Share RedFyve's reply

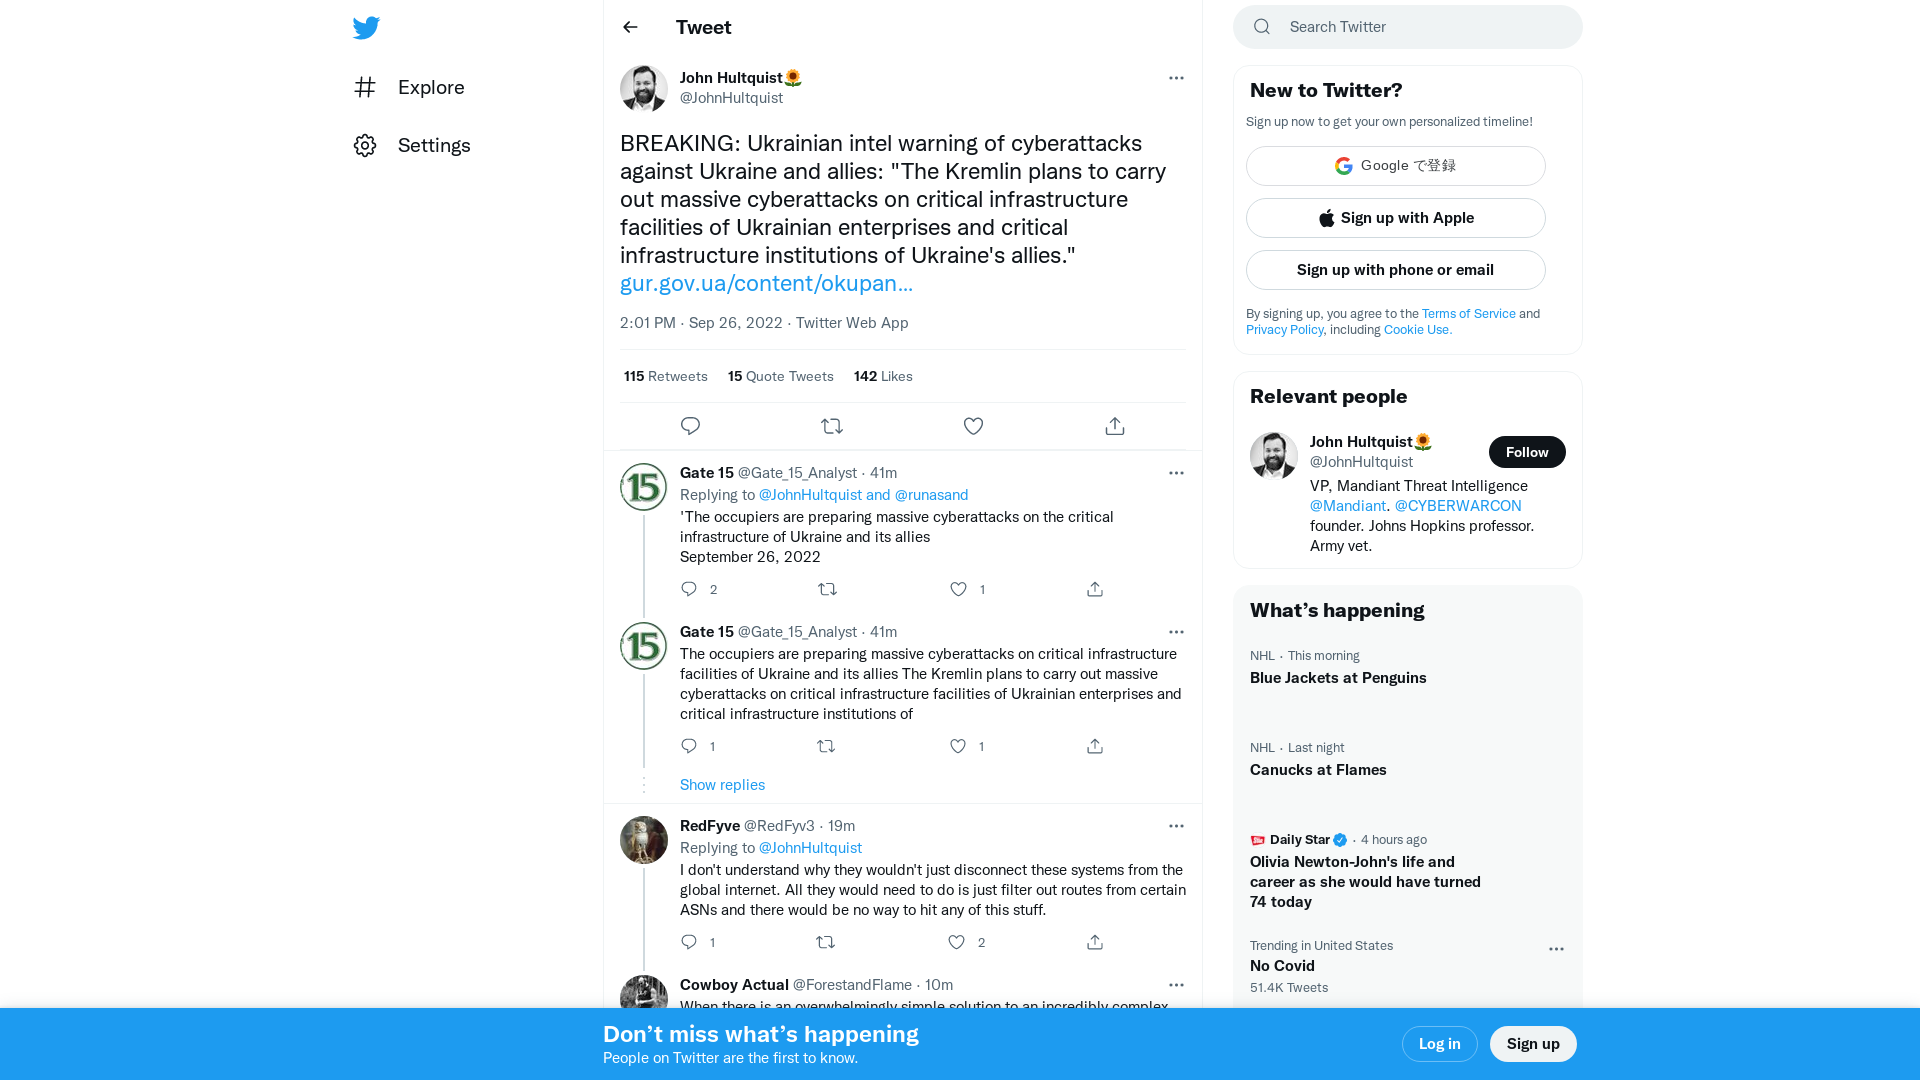(x=1094, y=942)
